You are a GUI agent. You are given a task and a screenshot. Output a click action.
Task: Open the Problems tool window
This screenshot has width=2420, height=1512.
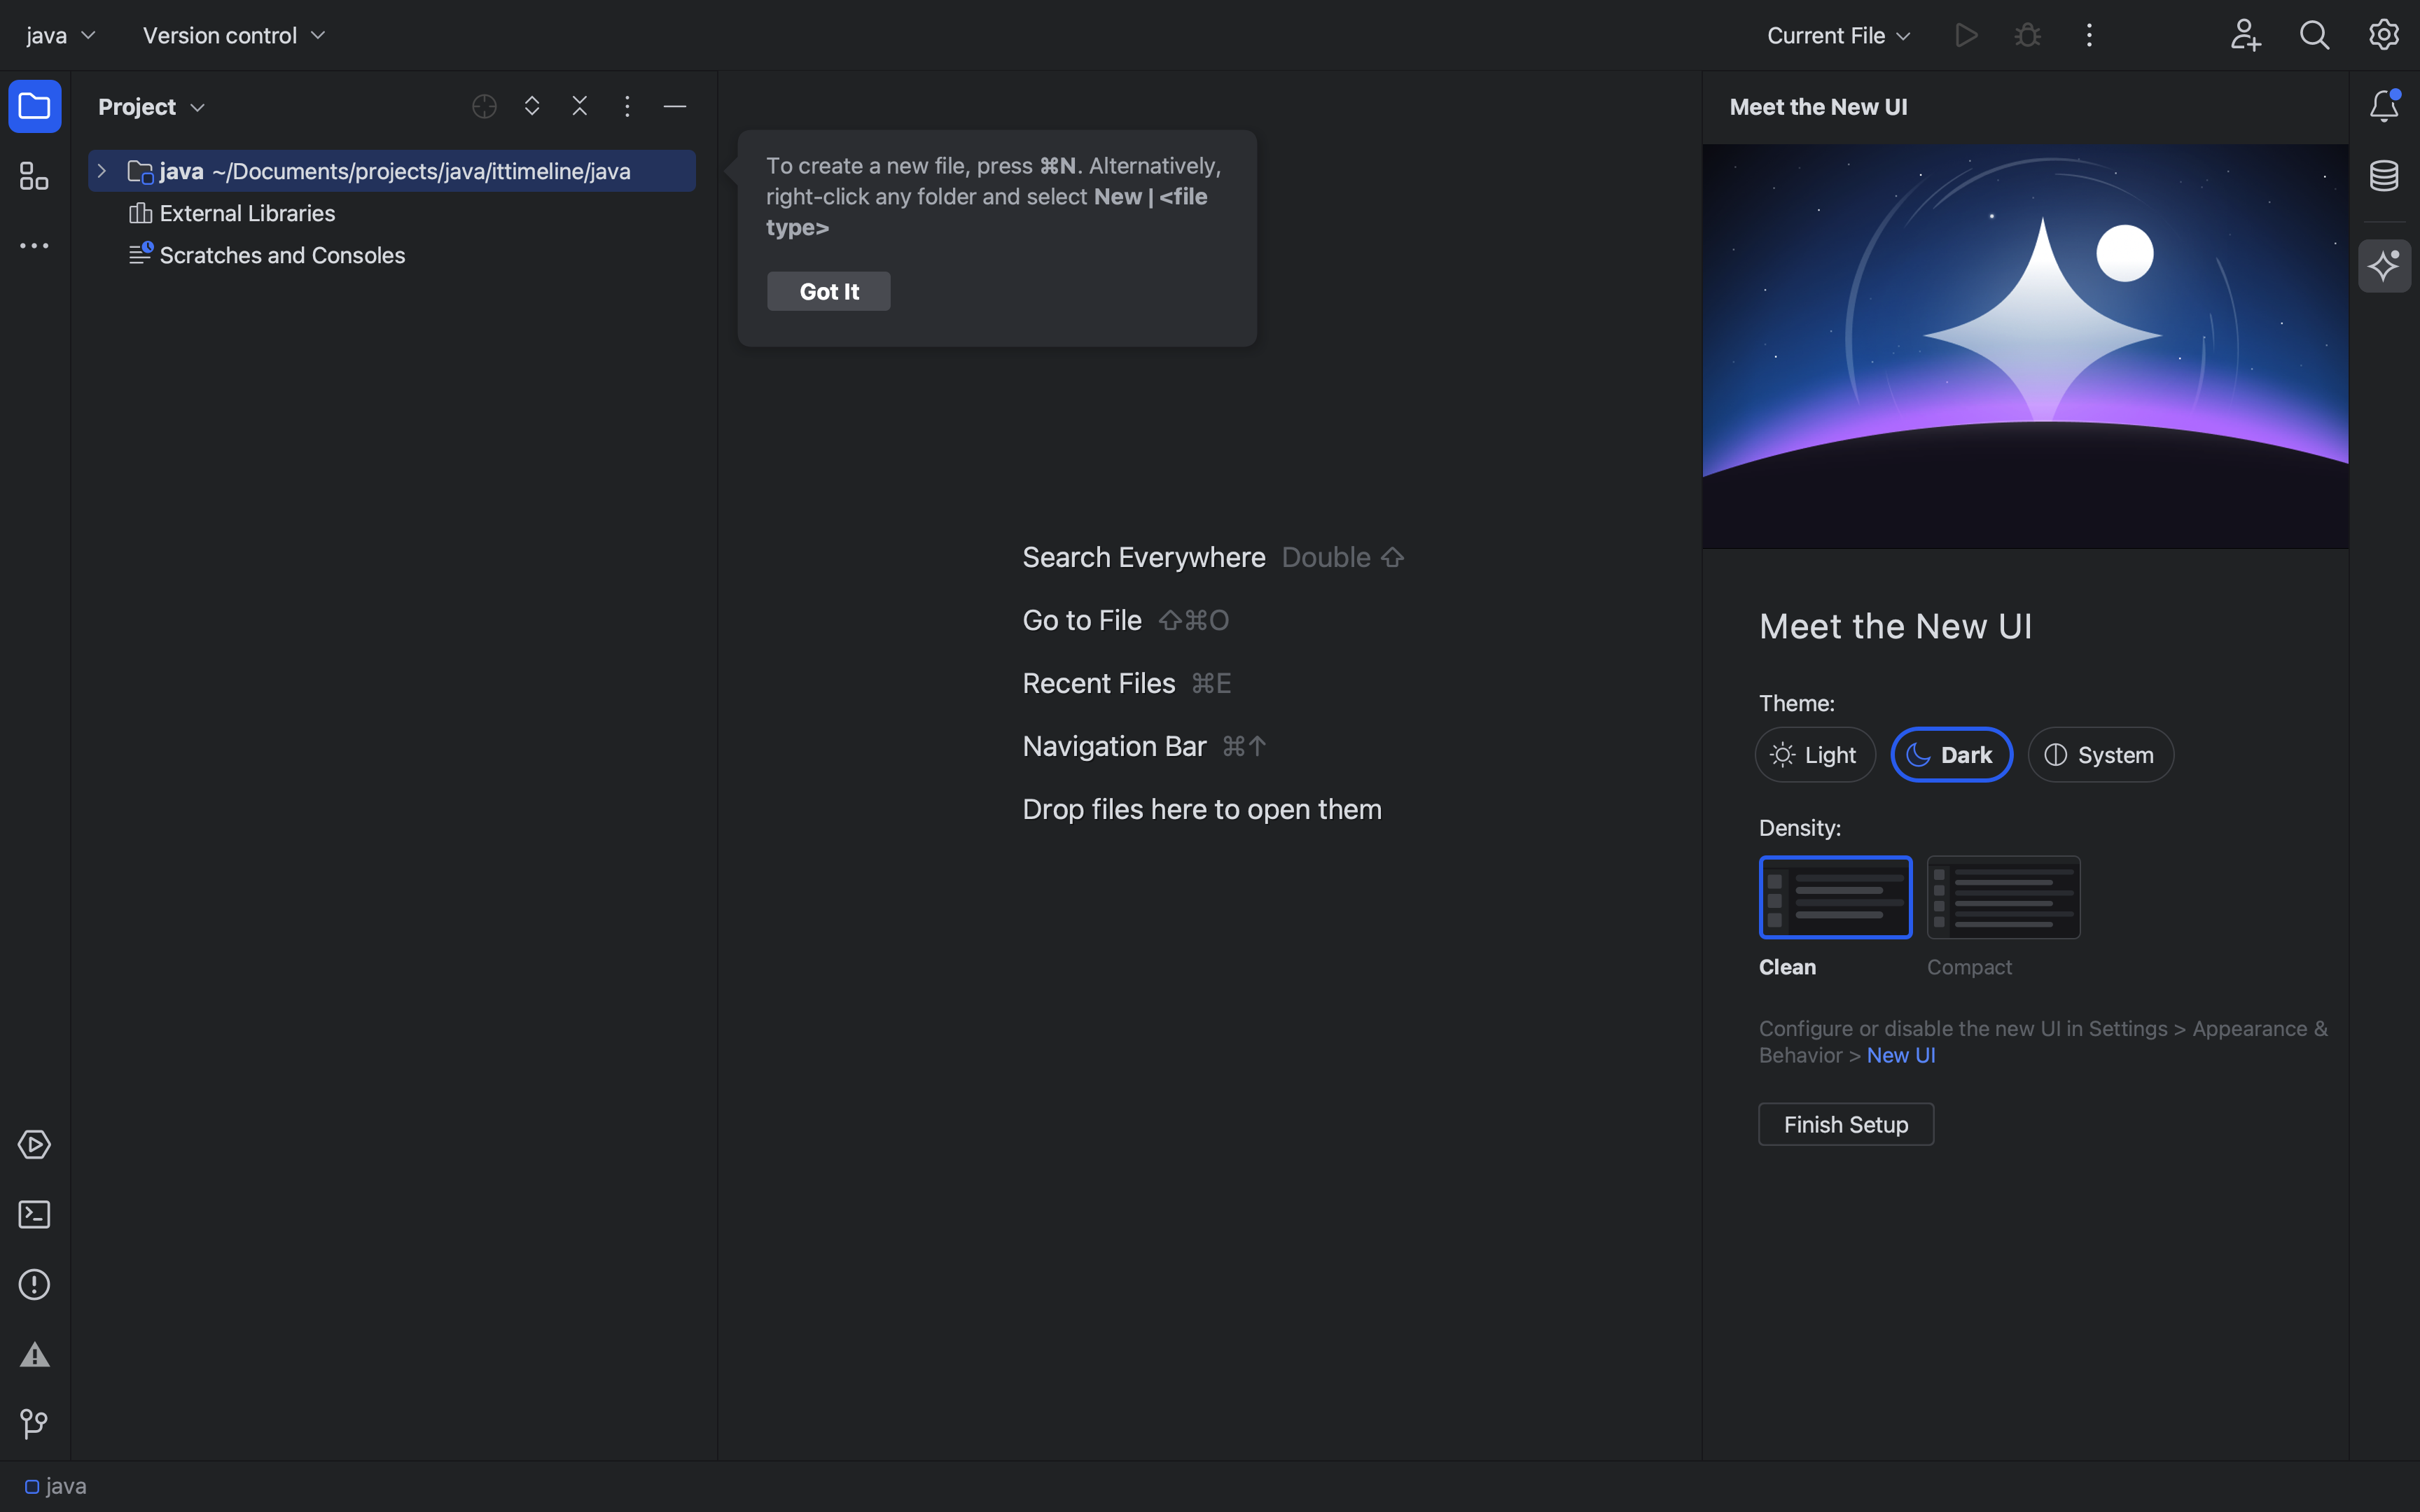pyautogui.click(x=34, y=1284)
